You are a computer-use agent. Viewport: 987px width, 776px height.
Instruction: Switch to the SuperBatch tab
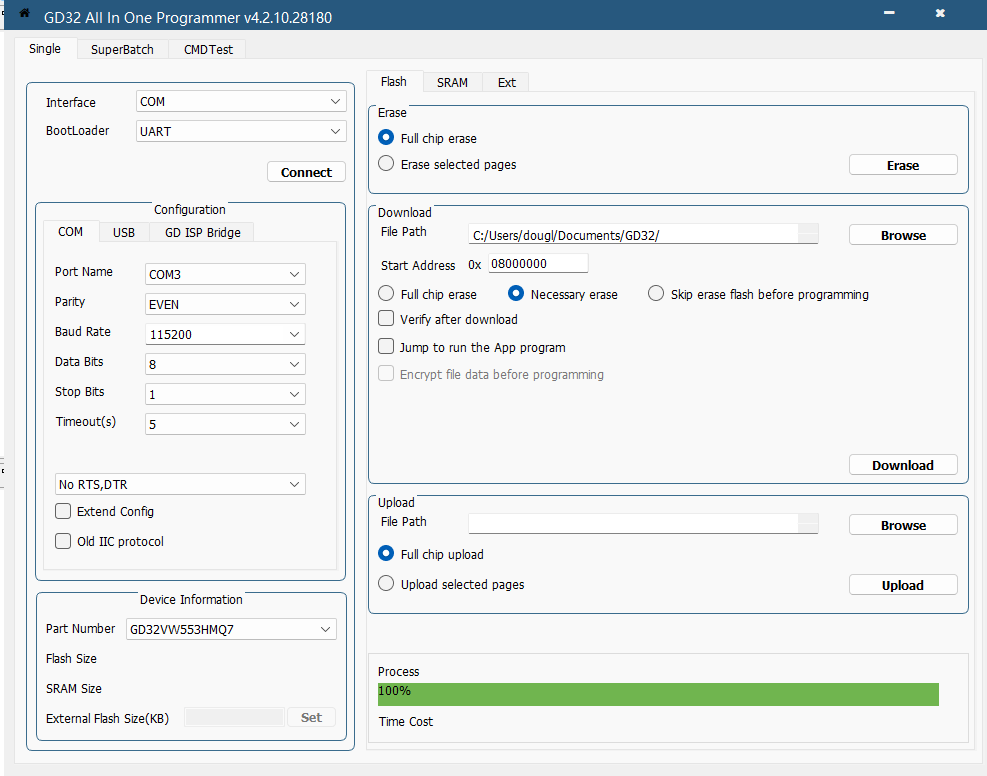[x=122, y=49]
